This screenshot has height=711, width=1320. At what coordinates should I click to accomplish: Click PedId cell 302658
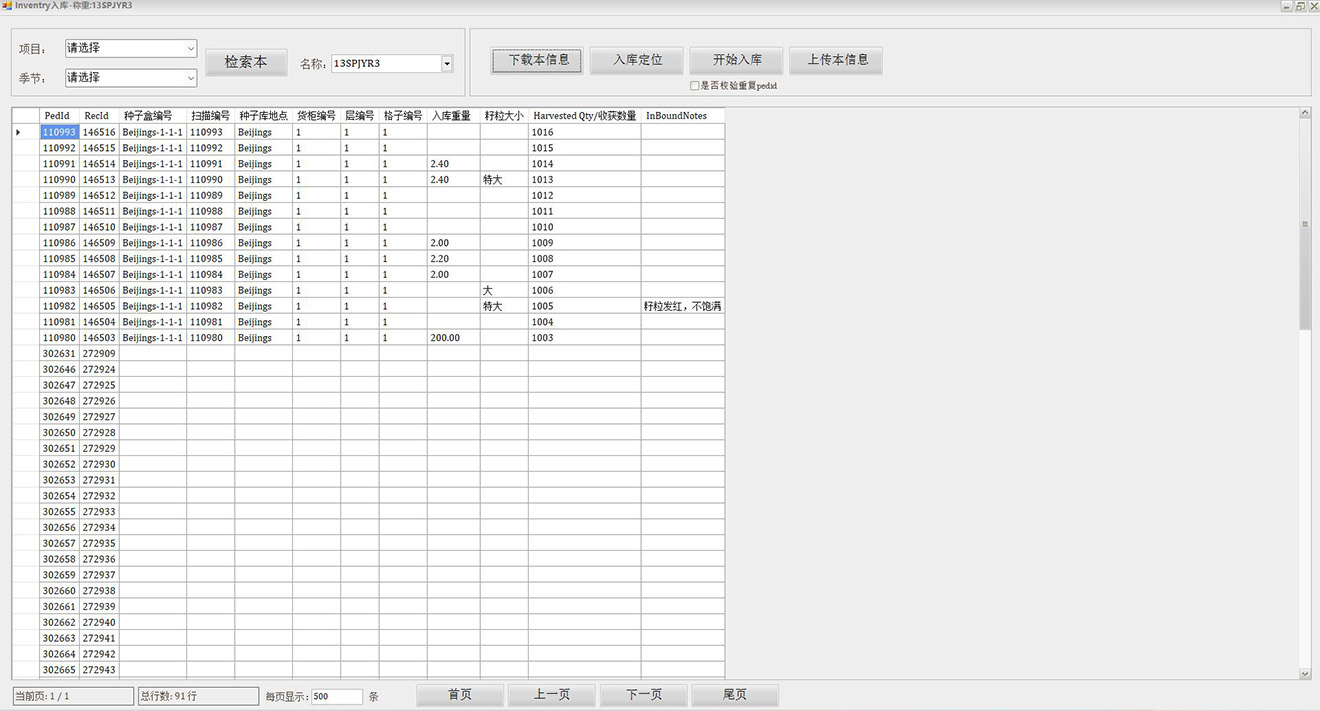click(59, 559)
